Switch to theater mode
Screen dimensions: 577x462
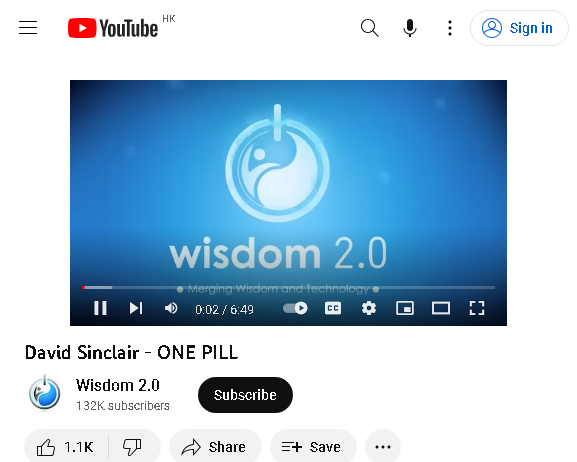(x=441, y=308)
